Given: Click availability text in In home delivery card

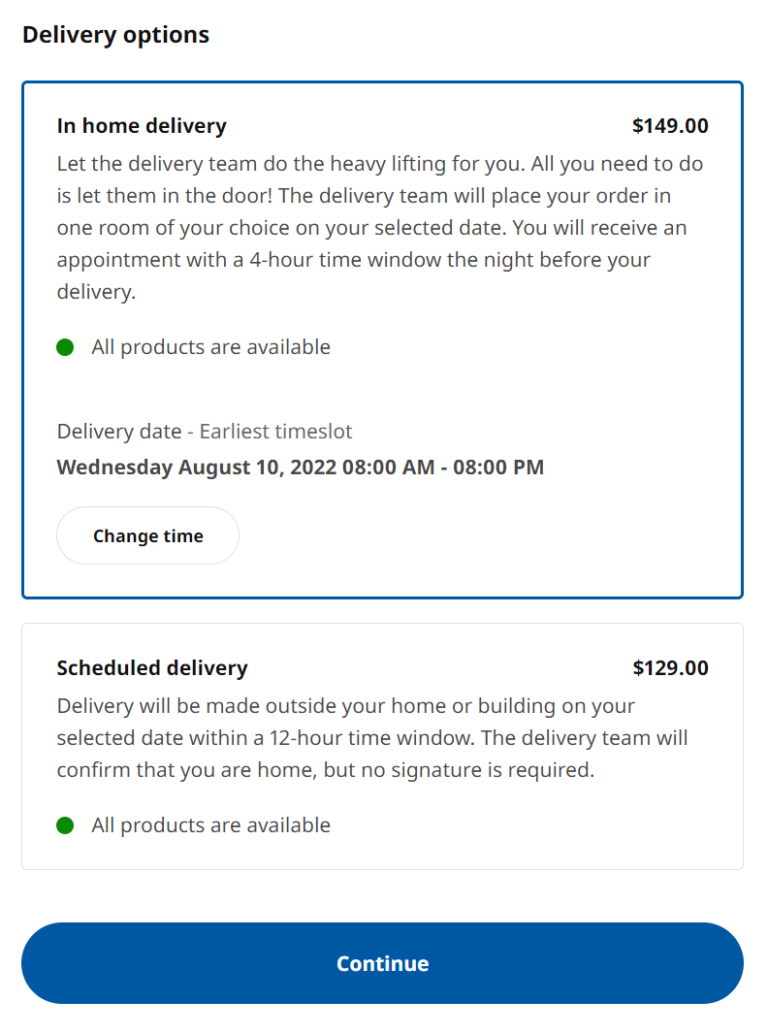Looking at the screenshot, I should [211, 348].
